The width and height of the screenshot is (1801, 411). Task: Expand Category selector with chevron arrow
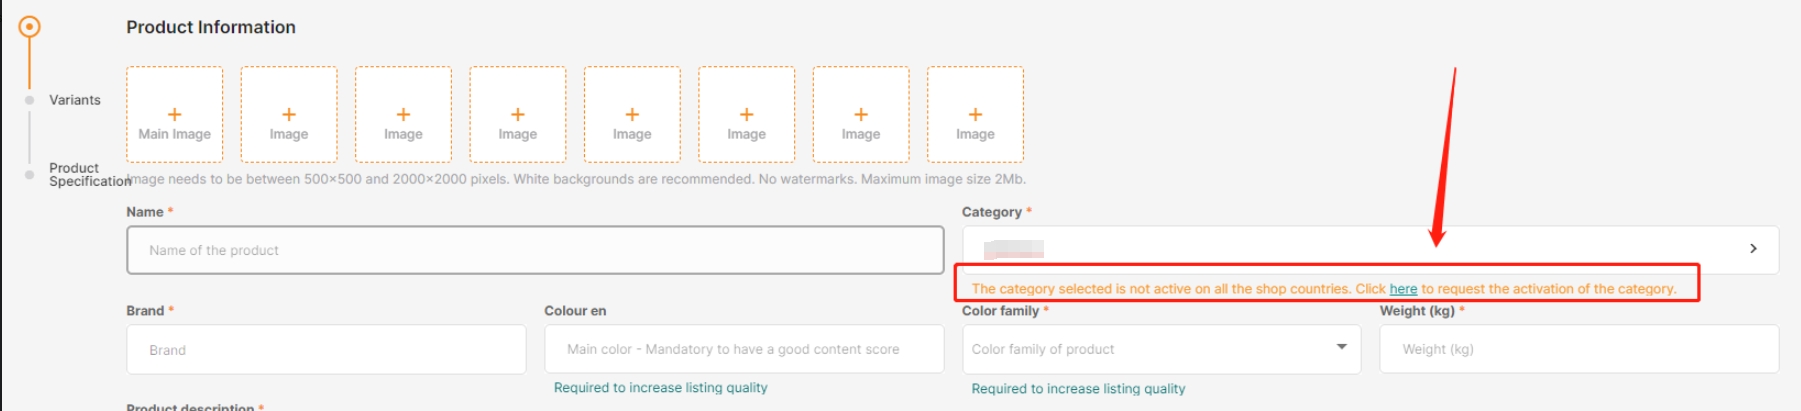(1753, 249)
